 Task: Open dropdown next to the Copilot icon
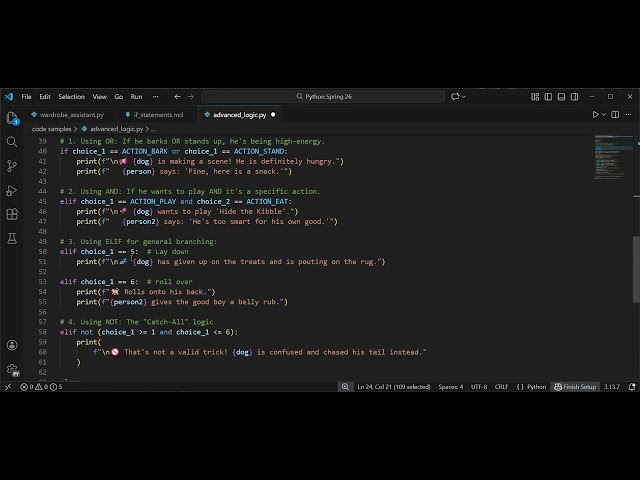(464, 97)
